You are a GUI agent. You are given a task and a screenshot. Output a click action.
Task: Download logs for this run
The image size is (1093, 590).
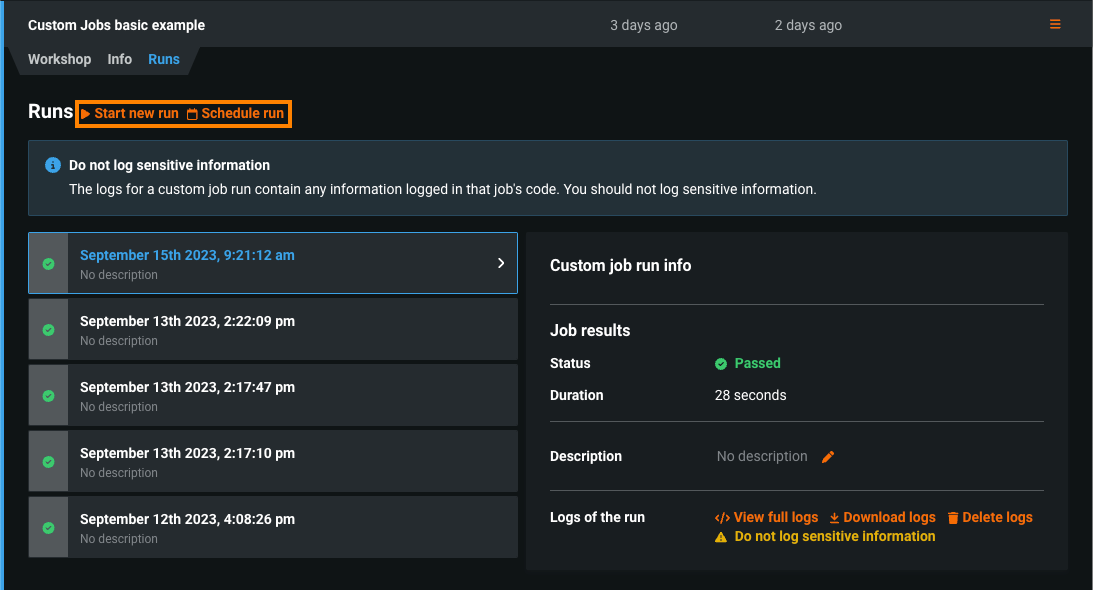pos(883,518)
